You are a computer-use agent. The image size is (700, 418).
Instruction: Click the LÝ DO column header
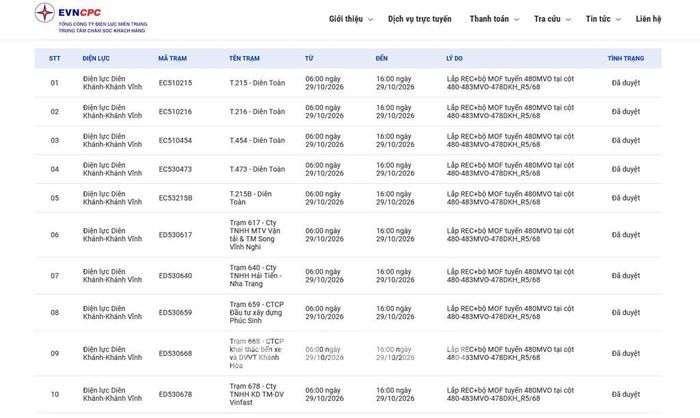[x=454, y=59]
